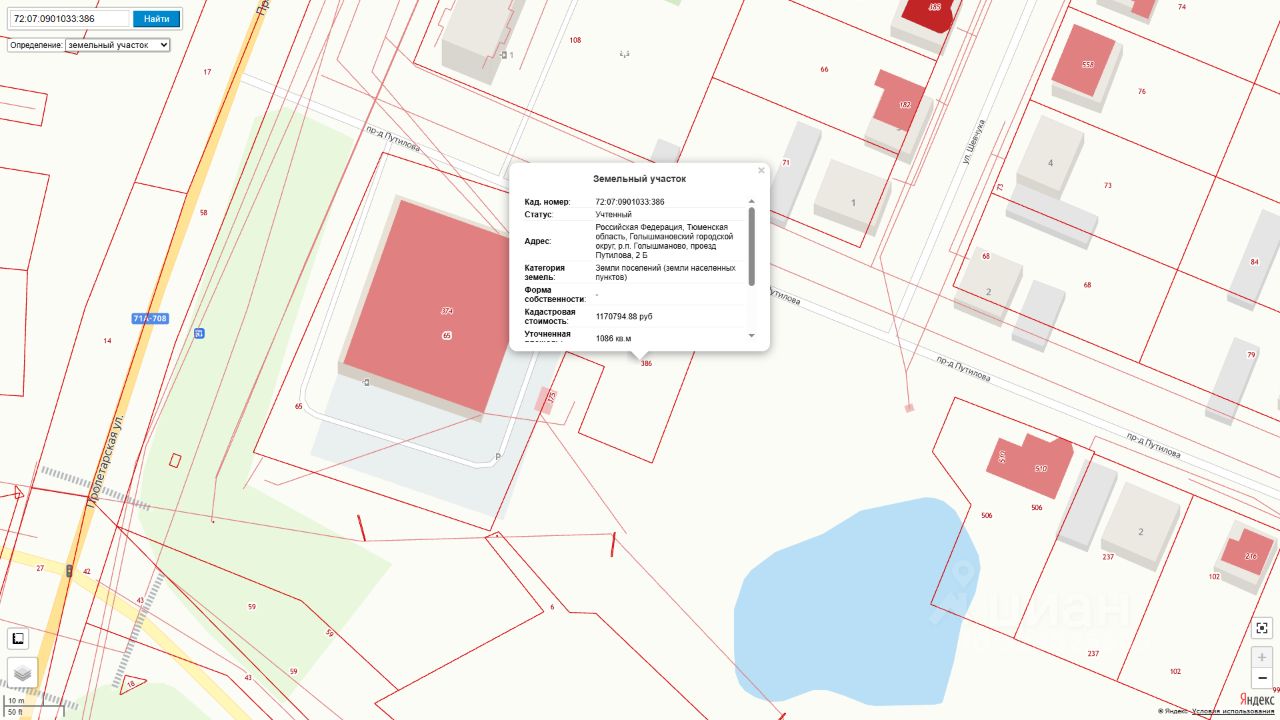1280x720 pixels.
Task: Click parcel label 84 on the map
Action: coord(1255,262)
